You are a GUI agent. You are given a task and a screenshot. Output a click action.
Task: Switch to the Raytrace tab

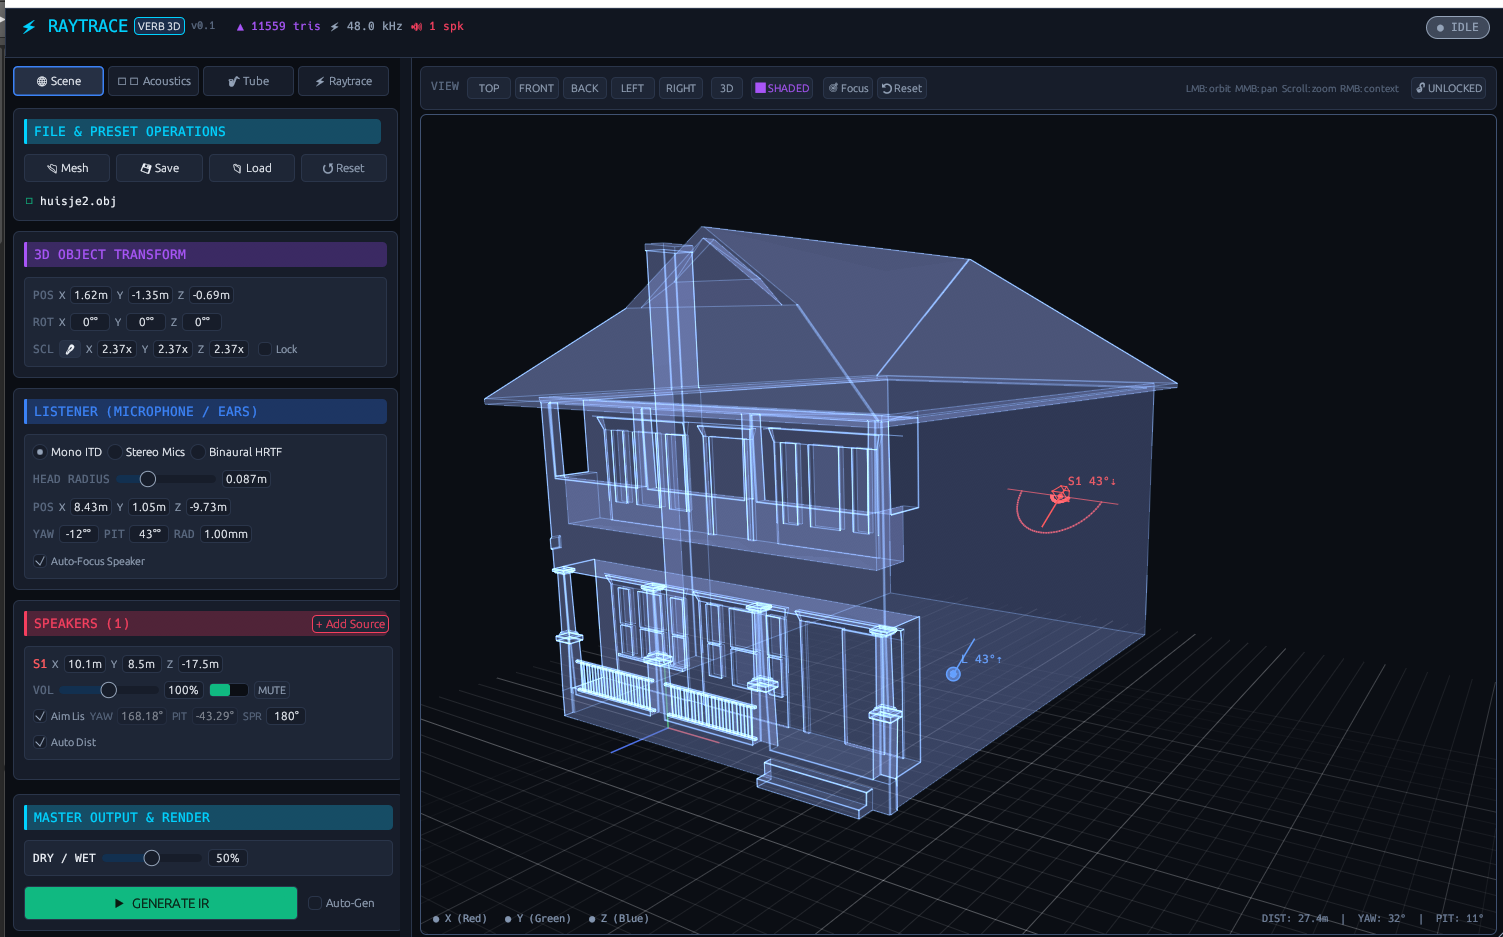tap(343, 81)
